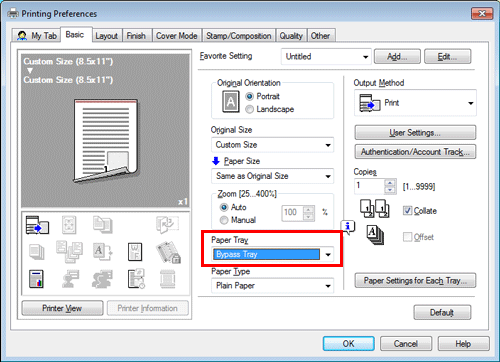Click the greyed group account track icon
This screenshot has width=500, height=362.
[x=102, y=279]
